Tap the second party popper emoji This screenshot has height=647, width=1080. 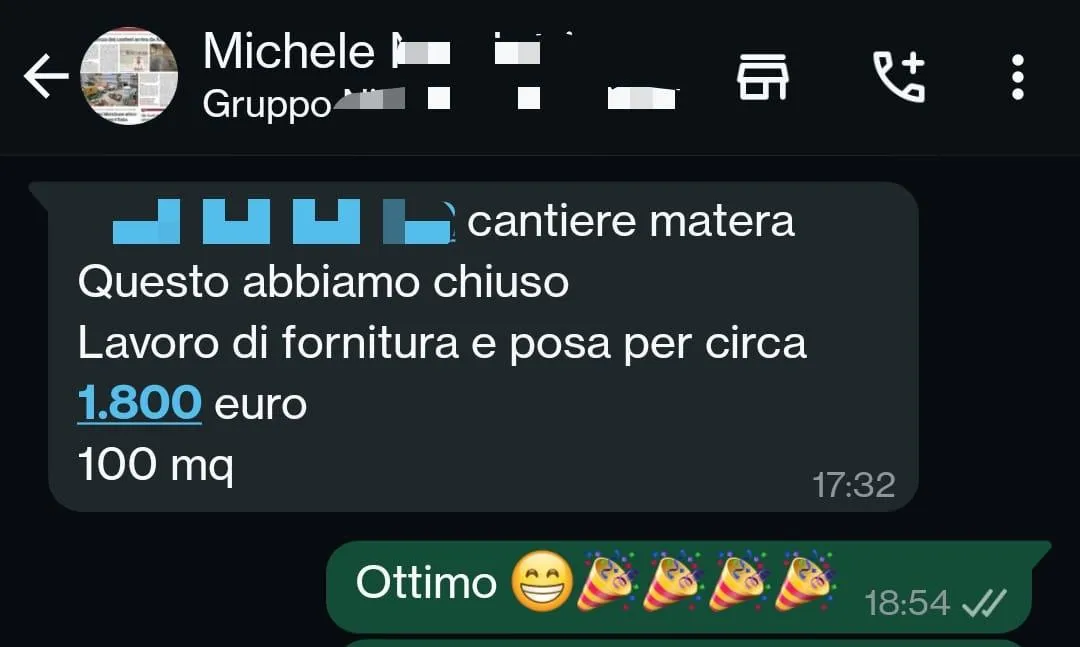672,580
